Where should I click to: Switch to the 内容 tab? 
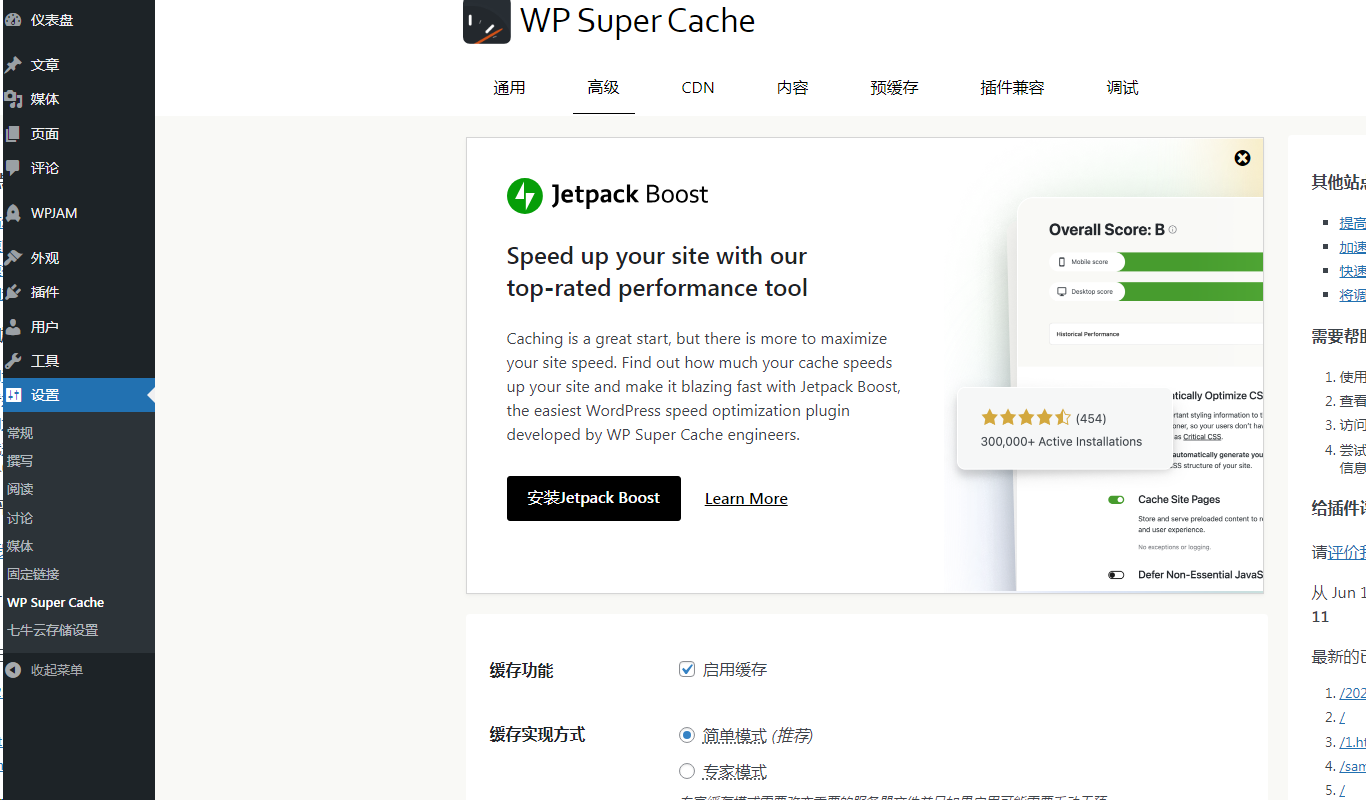click(792, 88)
